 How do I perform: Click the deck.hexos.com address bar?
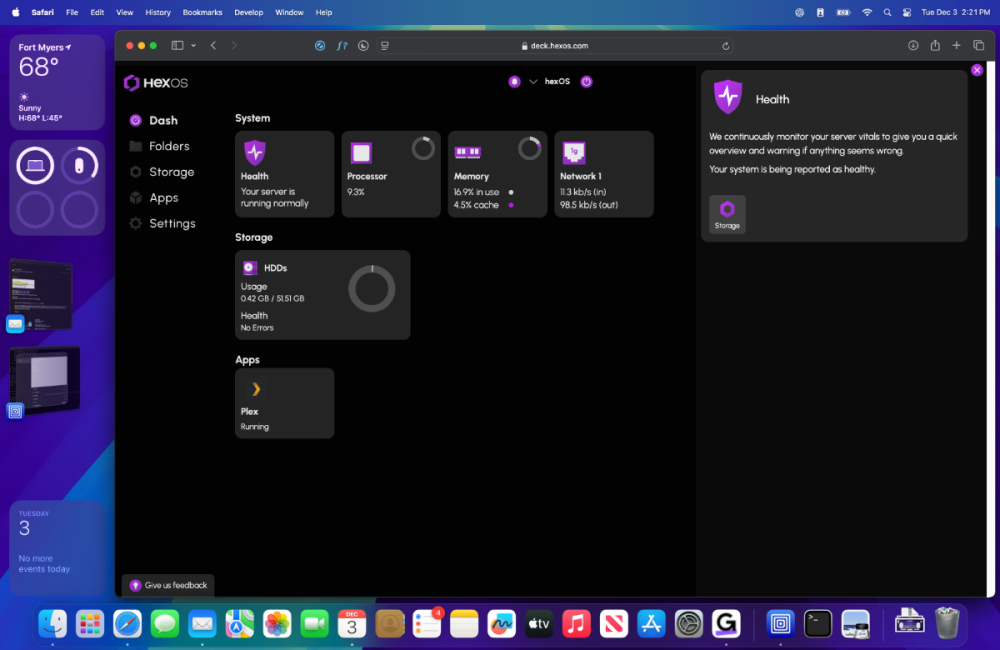tap(555, 46)
